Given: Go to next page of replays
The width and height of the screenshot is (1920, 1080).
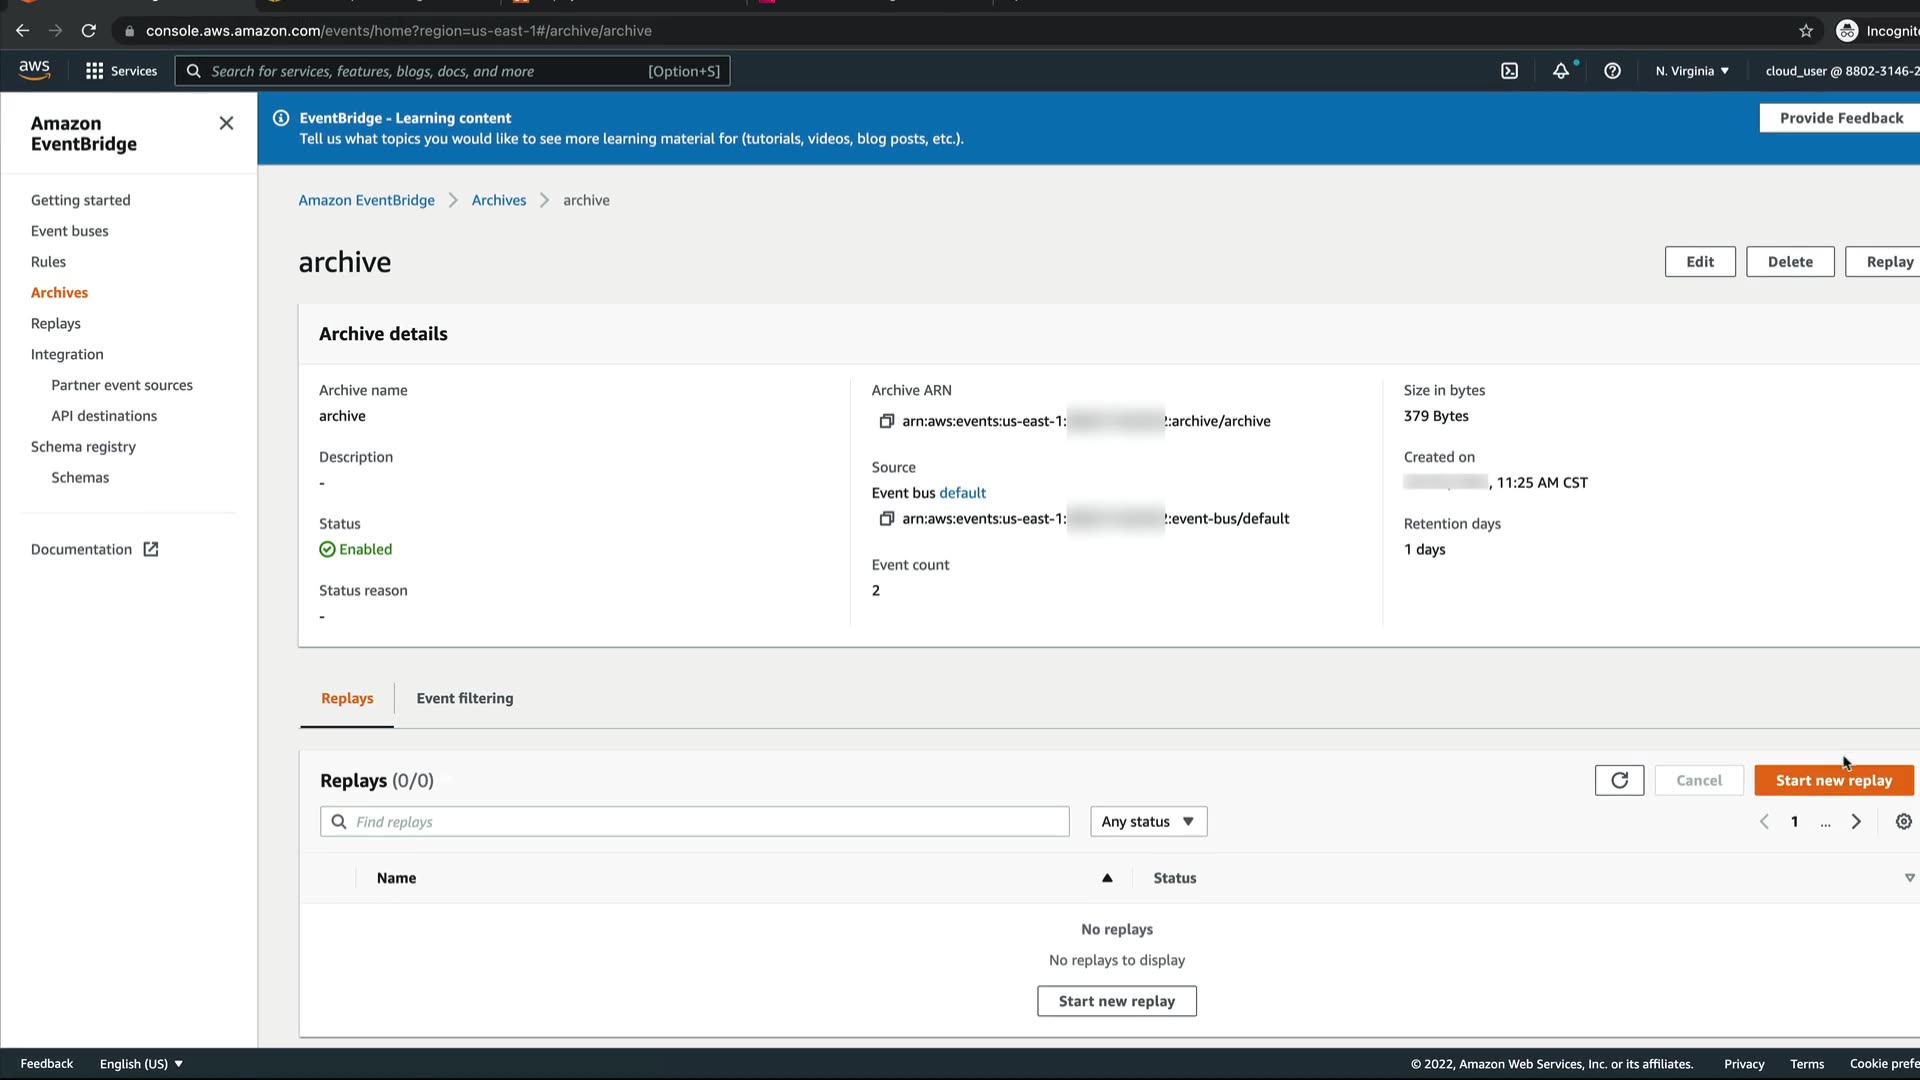Looking at the screenshot, I should click(x=1856, y=822).
